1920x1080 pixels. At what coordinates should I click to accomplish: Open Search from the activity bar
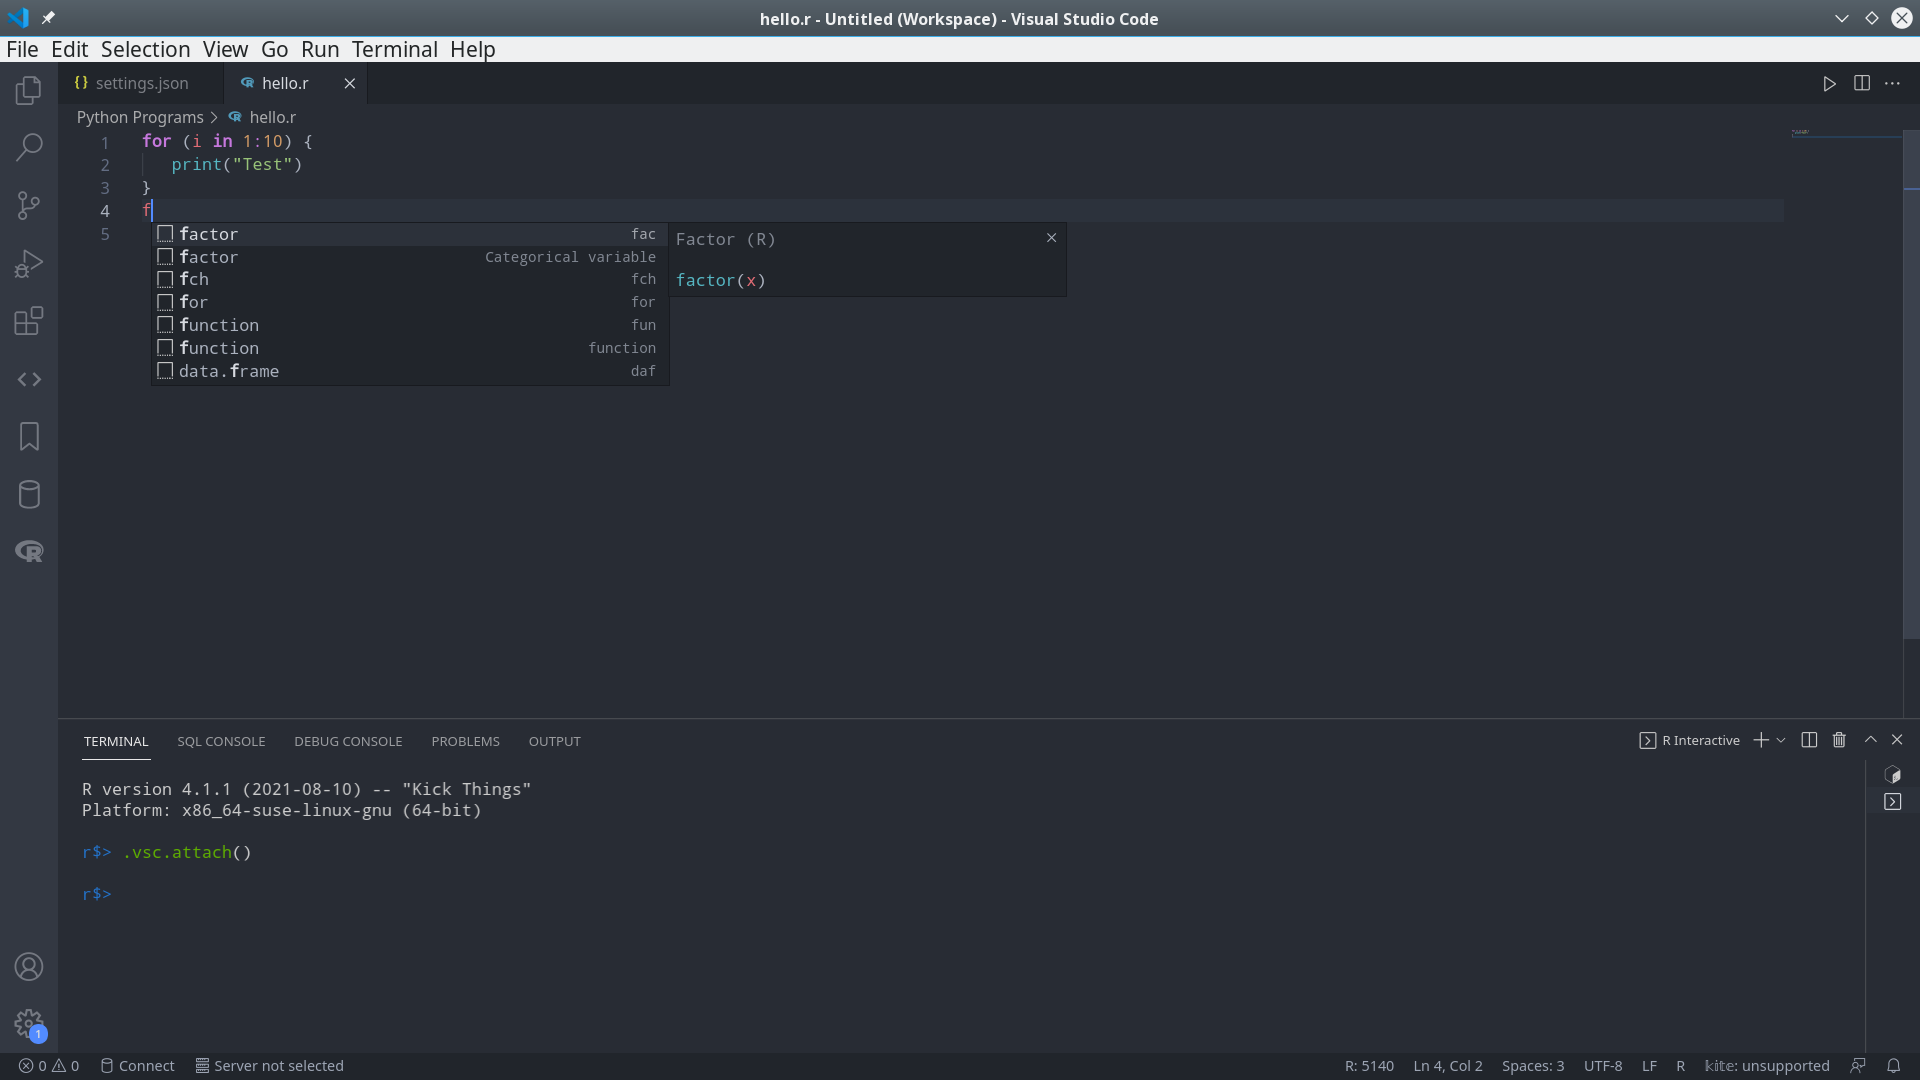[x=28, y=147]
